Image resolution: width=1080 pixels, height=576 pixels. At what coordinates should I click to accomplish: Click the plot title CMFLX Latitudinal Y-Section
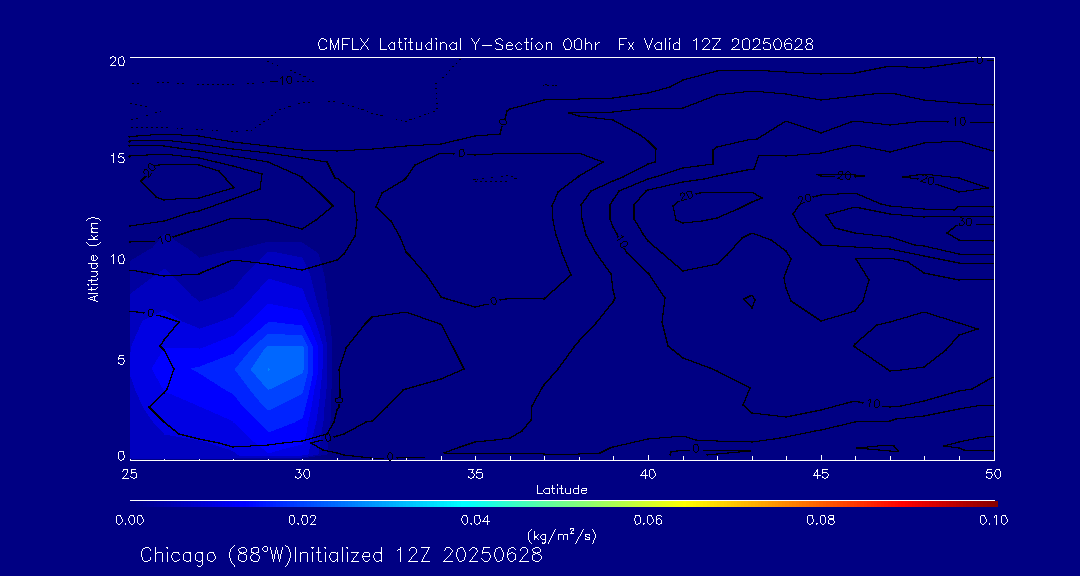(x=565, y=45)
